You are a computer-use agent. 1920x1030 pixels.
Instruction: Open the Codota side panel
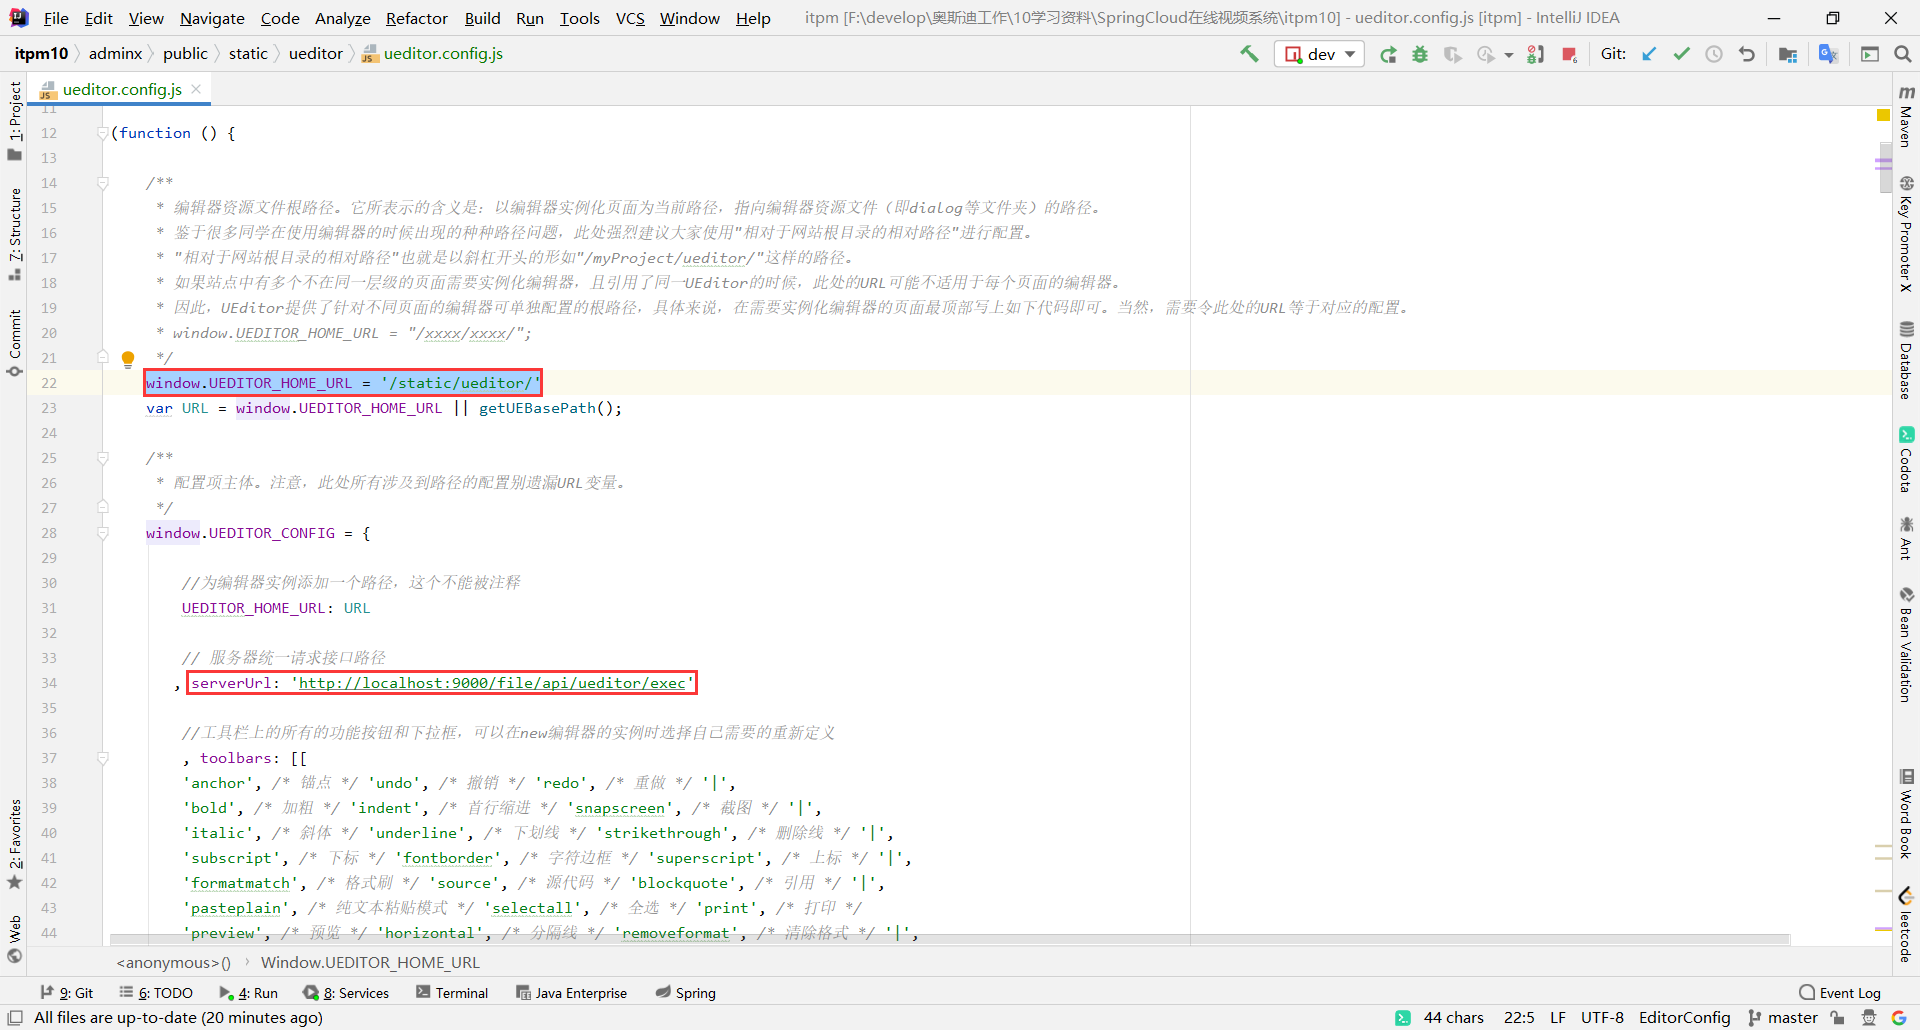pos(1906,459)
